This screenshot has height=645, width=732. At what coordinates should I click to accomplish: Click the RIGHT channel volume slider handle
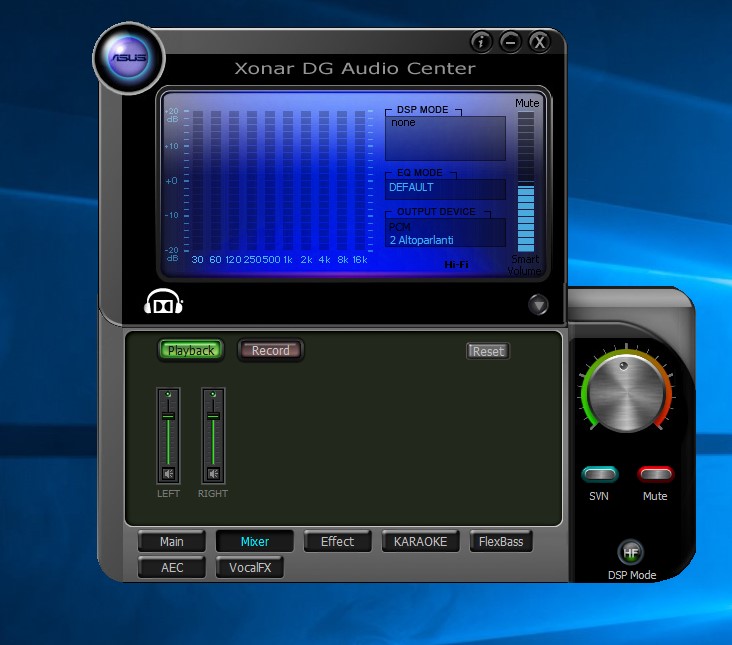213,416
